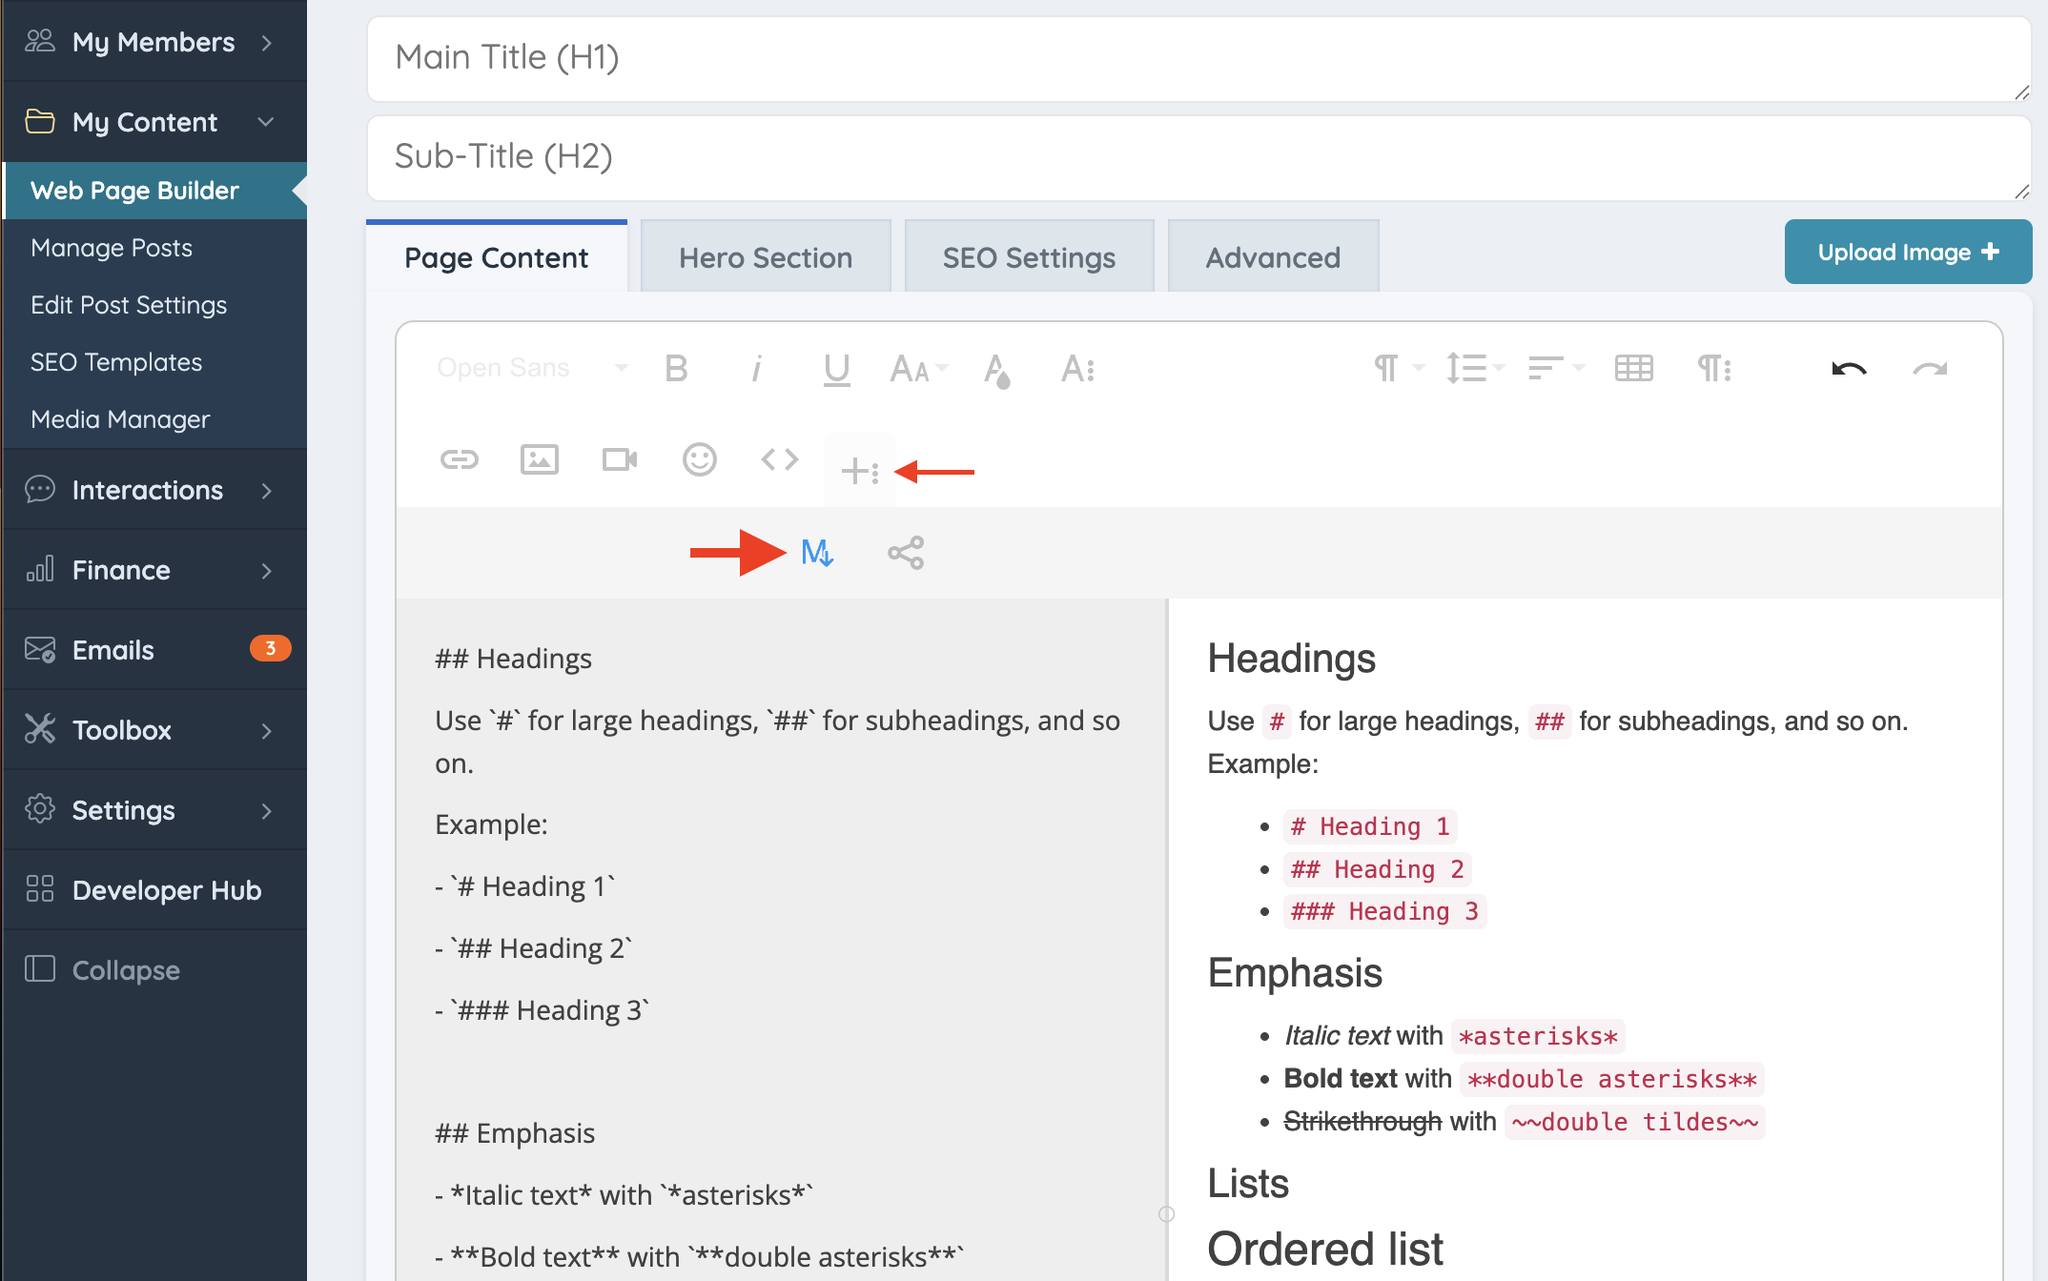Click the Upload Image button

click(x=1907, y=252)
